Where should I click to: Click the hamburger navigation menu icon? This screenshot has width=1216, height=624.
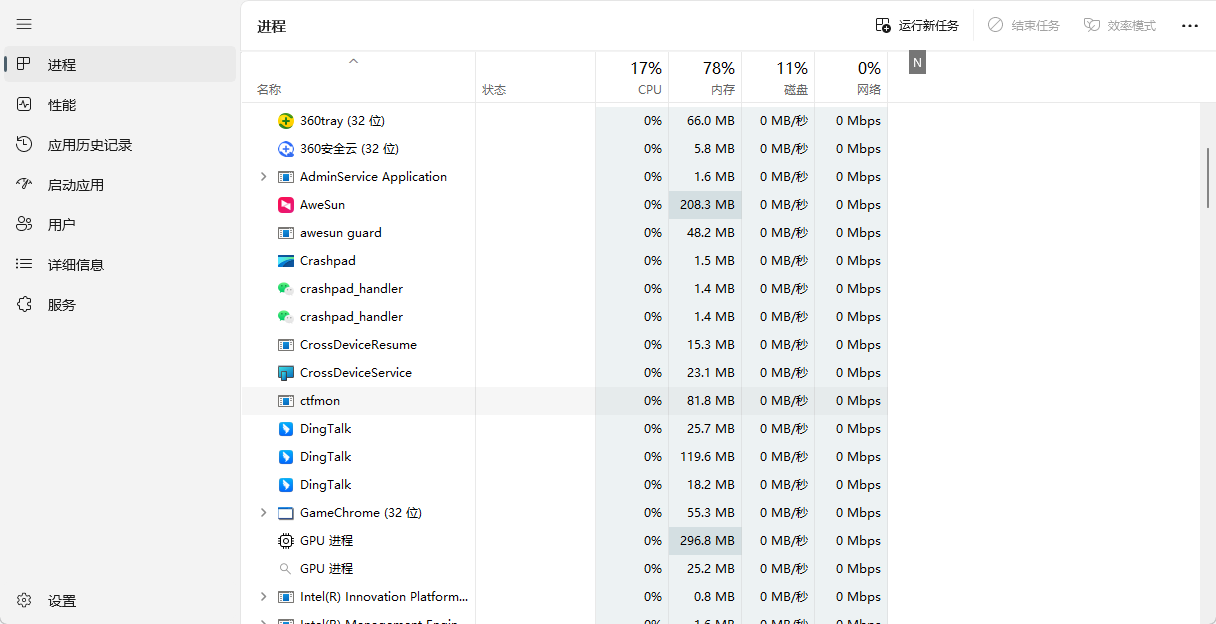click(x=24, y=24)
